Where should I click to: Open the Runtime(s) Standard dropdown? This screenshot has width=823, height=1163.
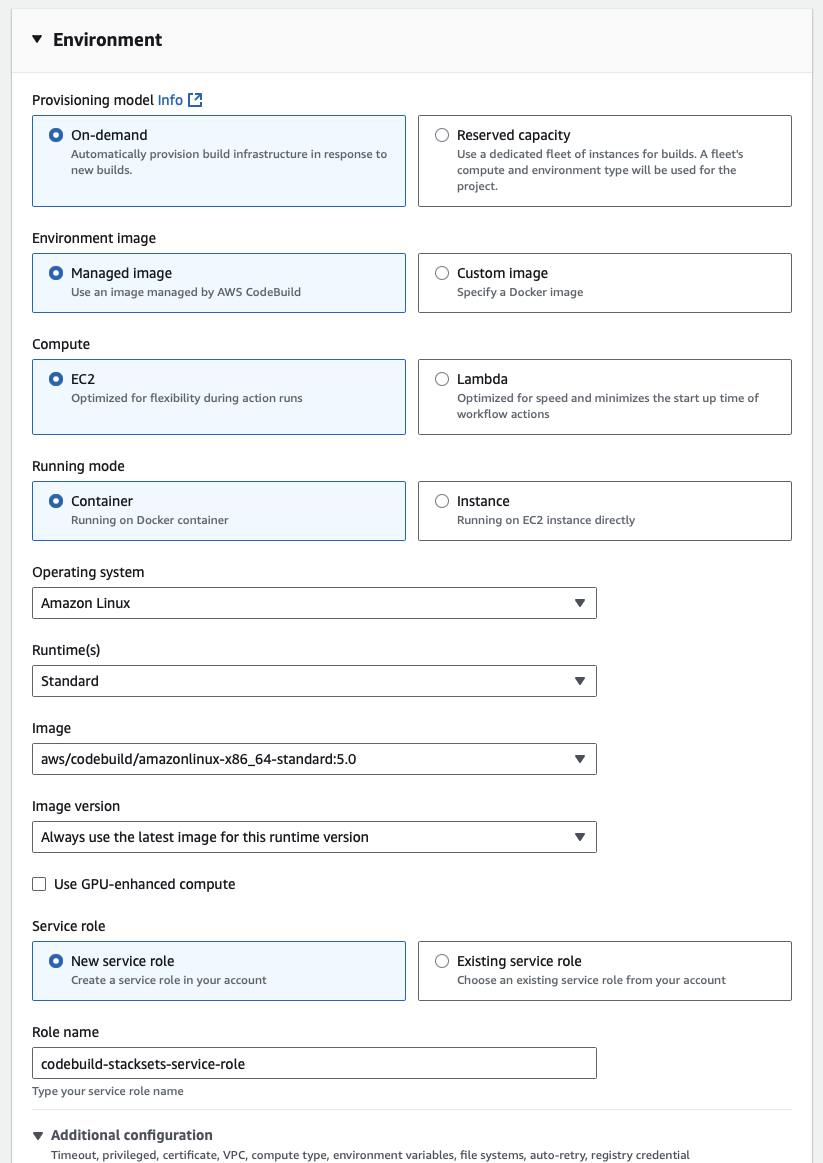[314, 681]
